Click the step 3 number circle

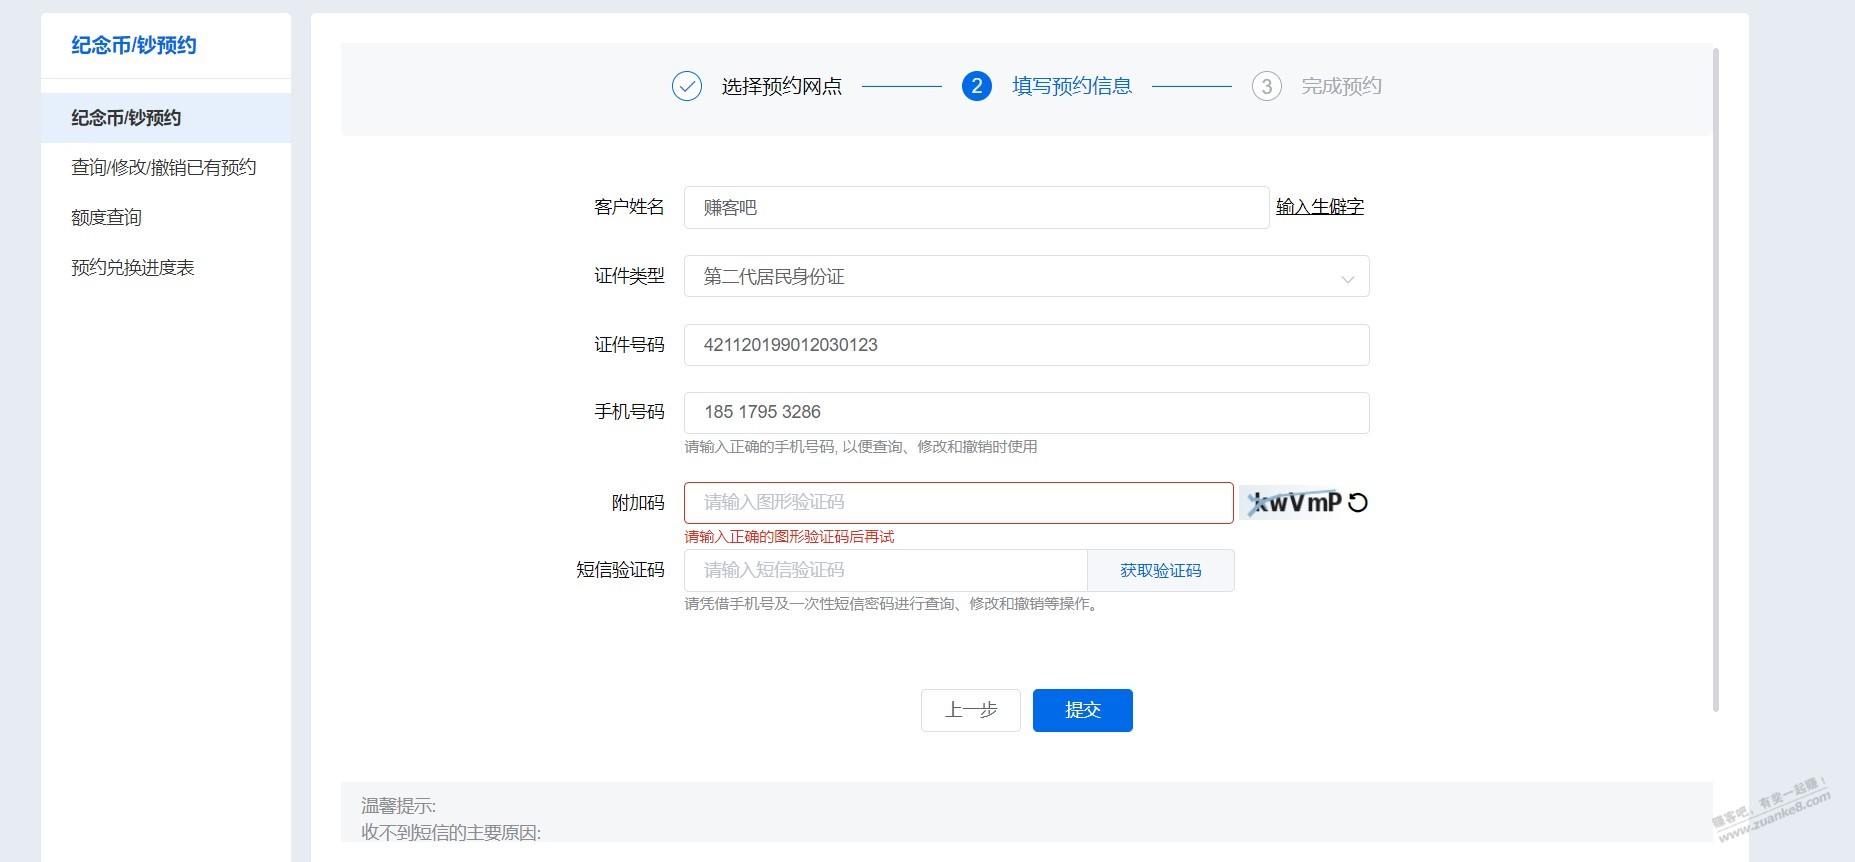click(x=1267, y=87)
